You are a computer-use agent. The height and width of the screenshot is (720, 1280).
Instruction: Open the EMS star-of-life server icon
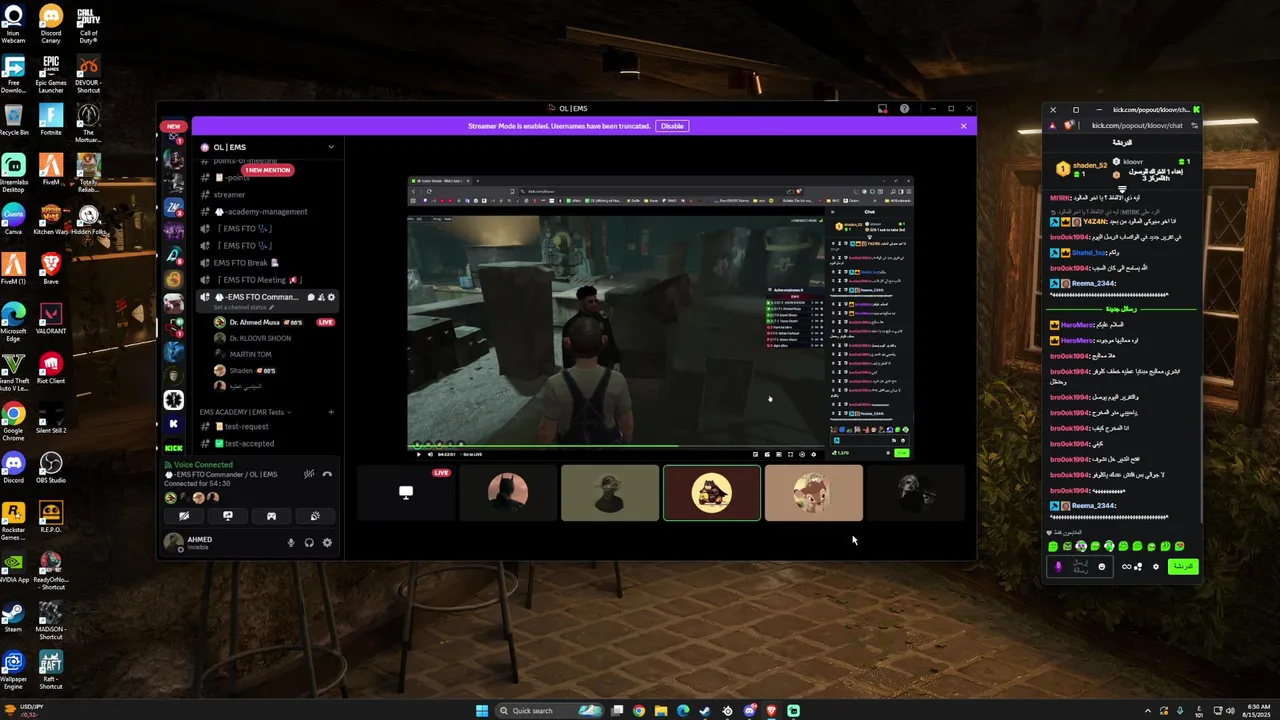(x=174, y=400)
